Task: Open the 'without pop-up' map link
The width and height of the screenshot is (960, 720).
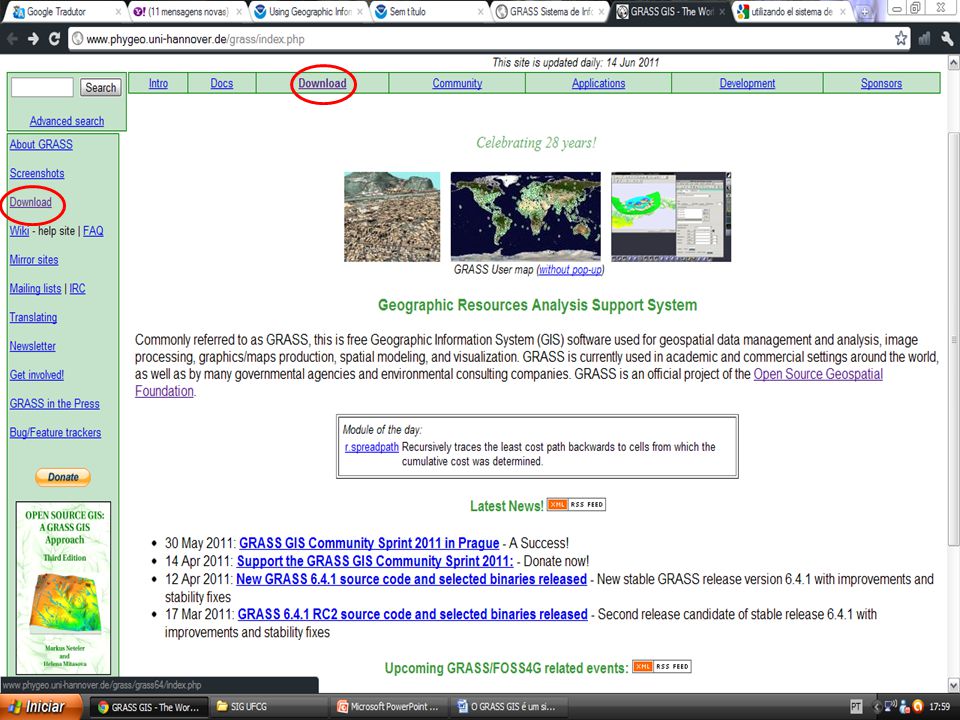Action: pos(570,269)
